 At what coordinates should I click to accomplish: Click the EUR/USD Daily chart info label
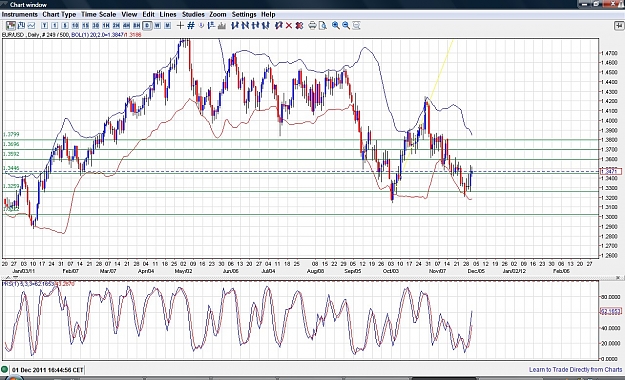71,35
